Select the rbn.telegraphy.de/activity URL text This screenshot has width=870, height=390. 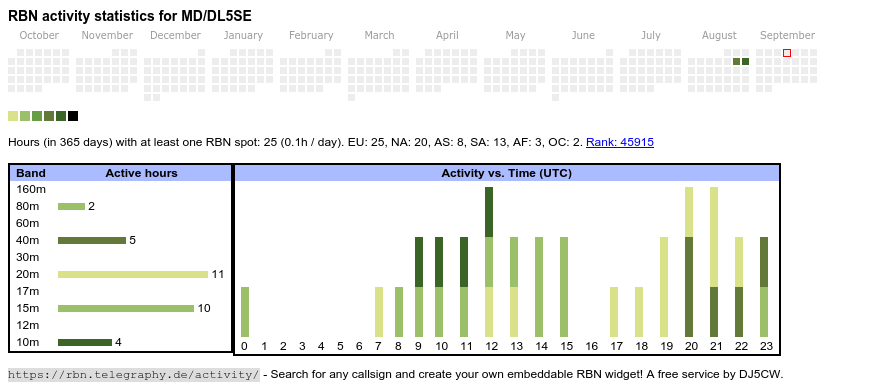pyautogui.click(x=134, y=374)
